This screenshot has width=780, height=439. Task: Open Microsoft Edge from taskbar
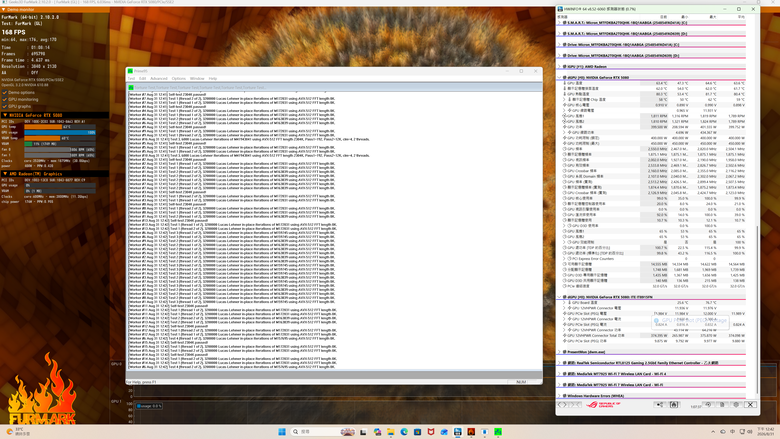(x=404, y=432)
